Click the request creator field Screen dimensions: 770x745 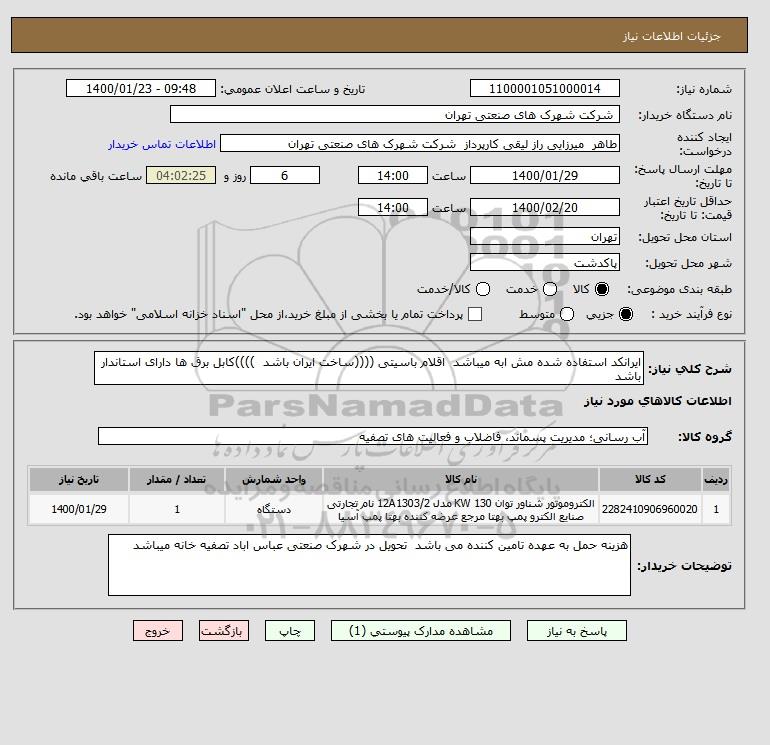point(420,144)
